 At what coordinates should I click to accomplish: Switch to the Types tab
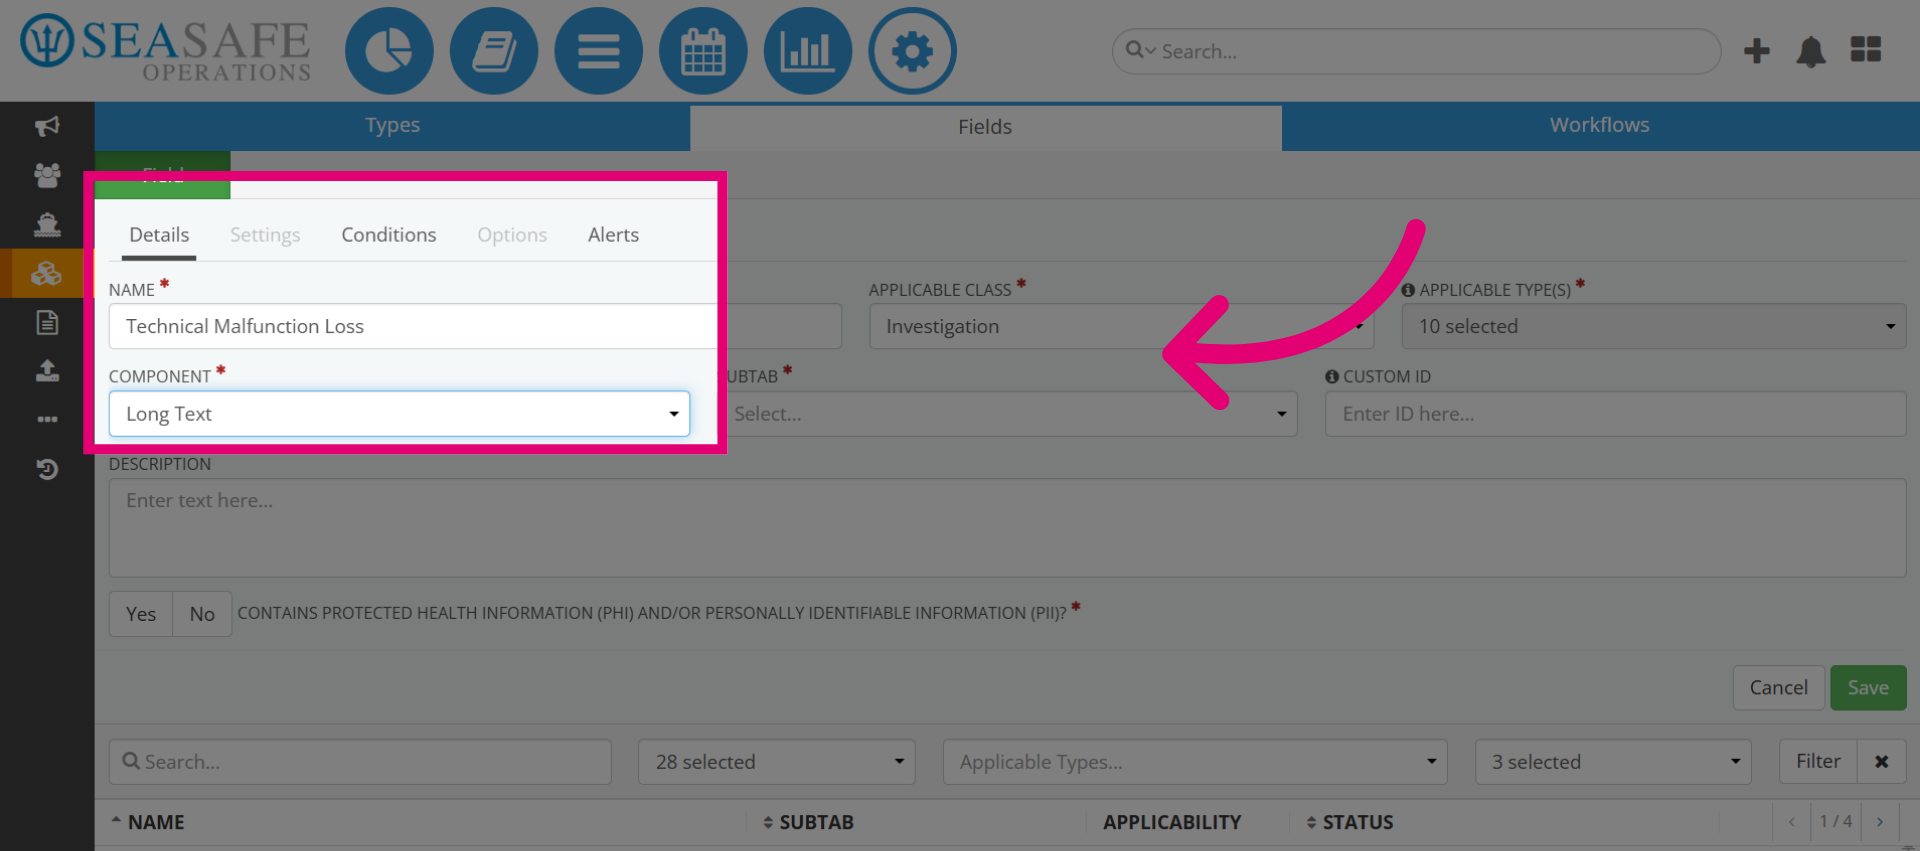click(392, 126)
